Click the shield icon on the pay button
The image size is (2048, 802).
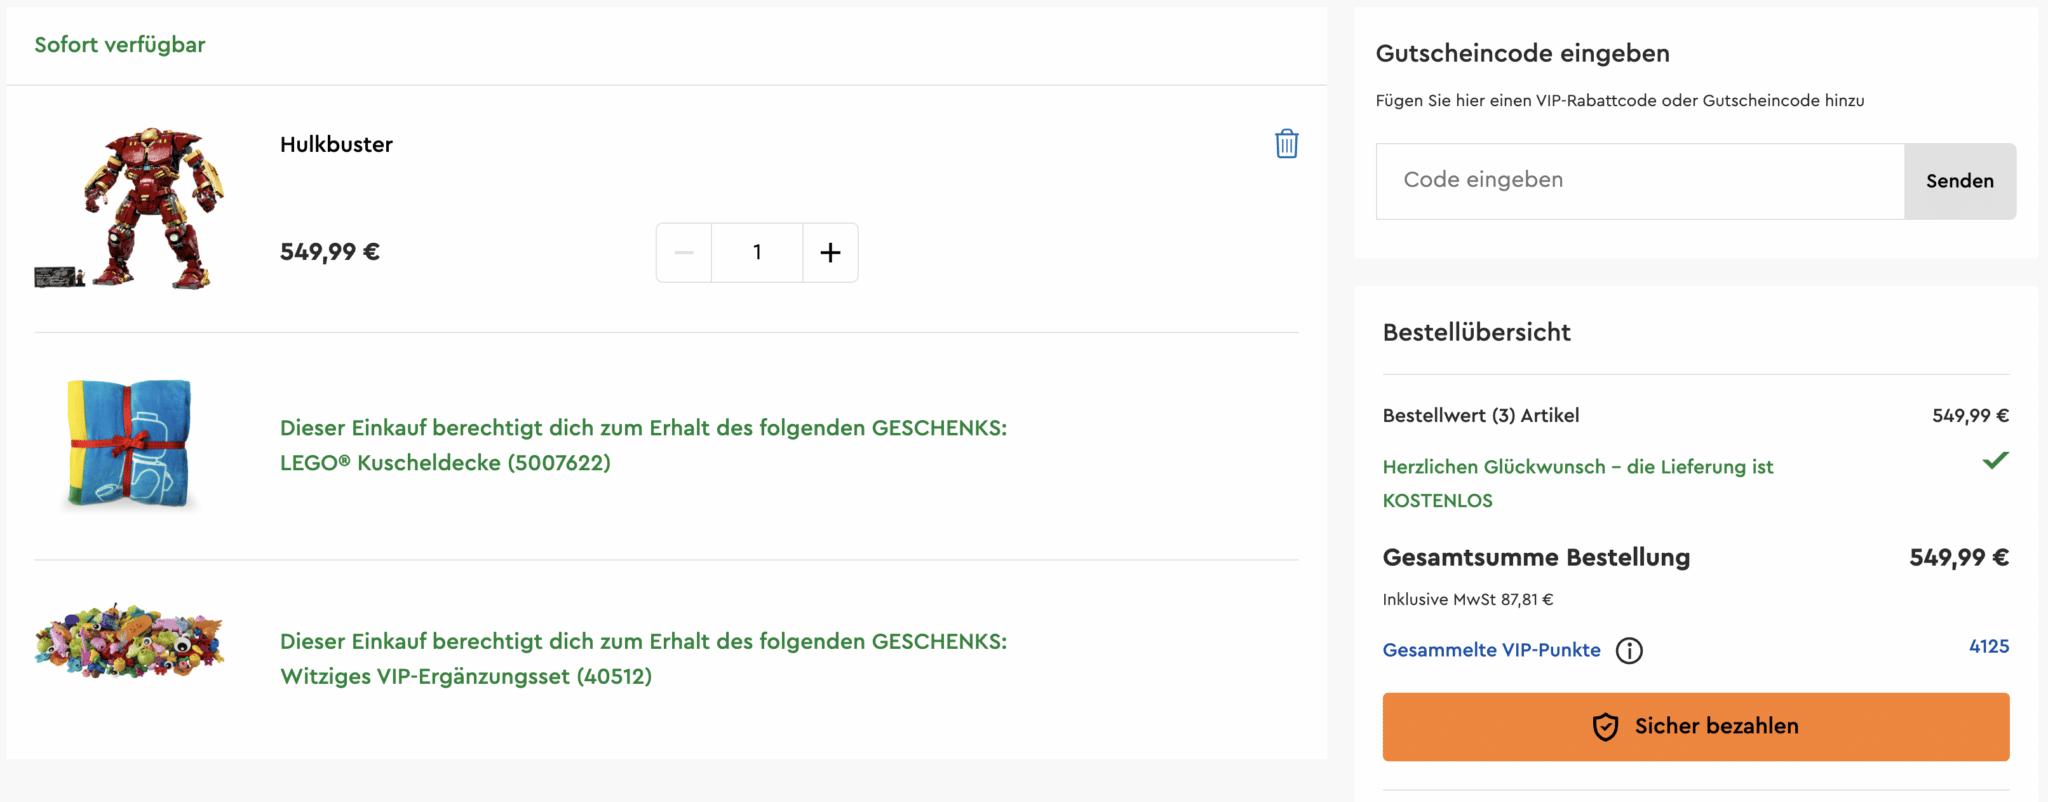(1605, 727)
